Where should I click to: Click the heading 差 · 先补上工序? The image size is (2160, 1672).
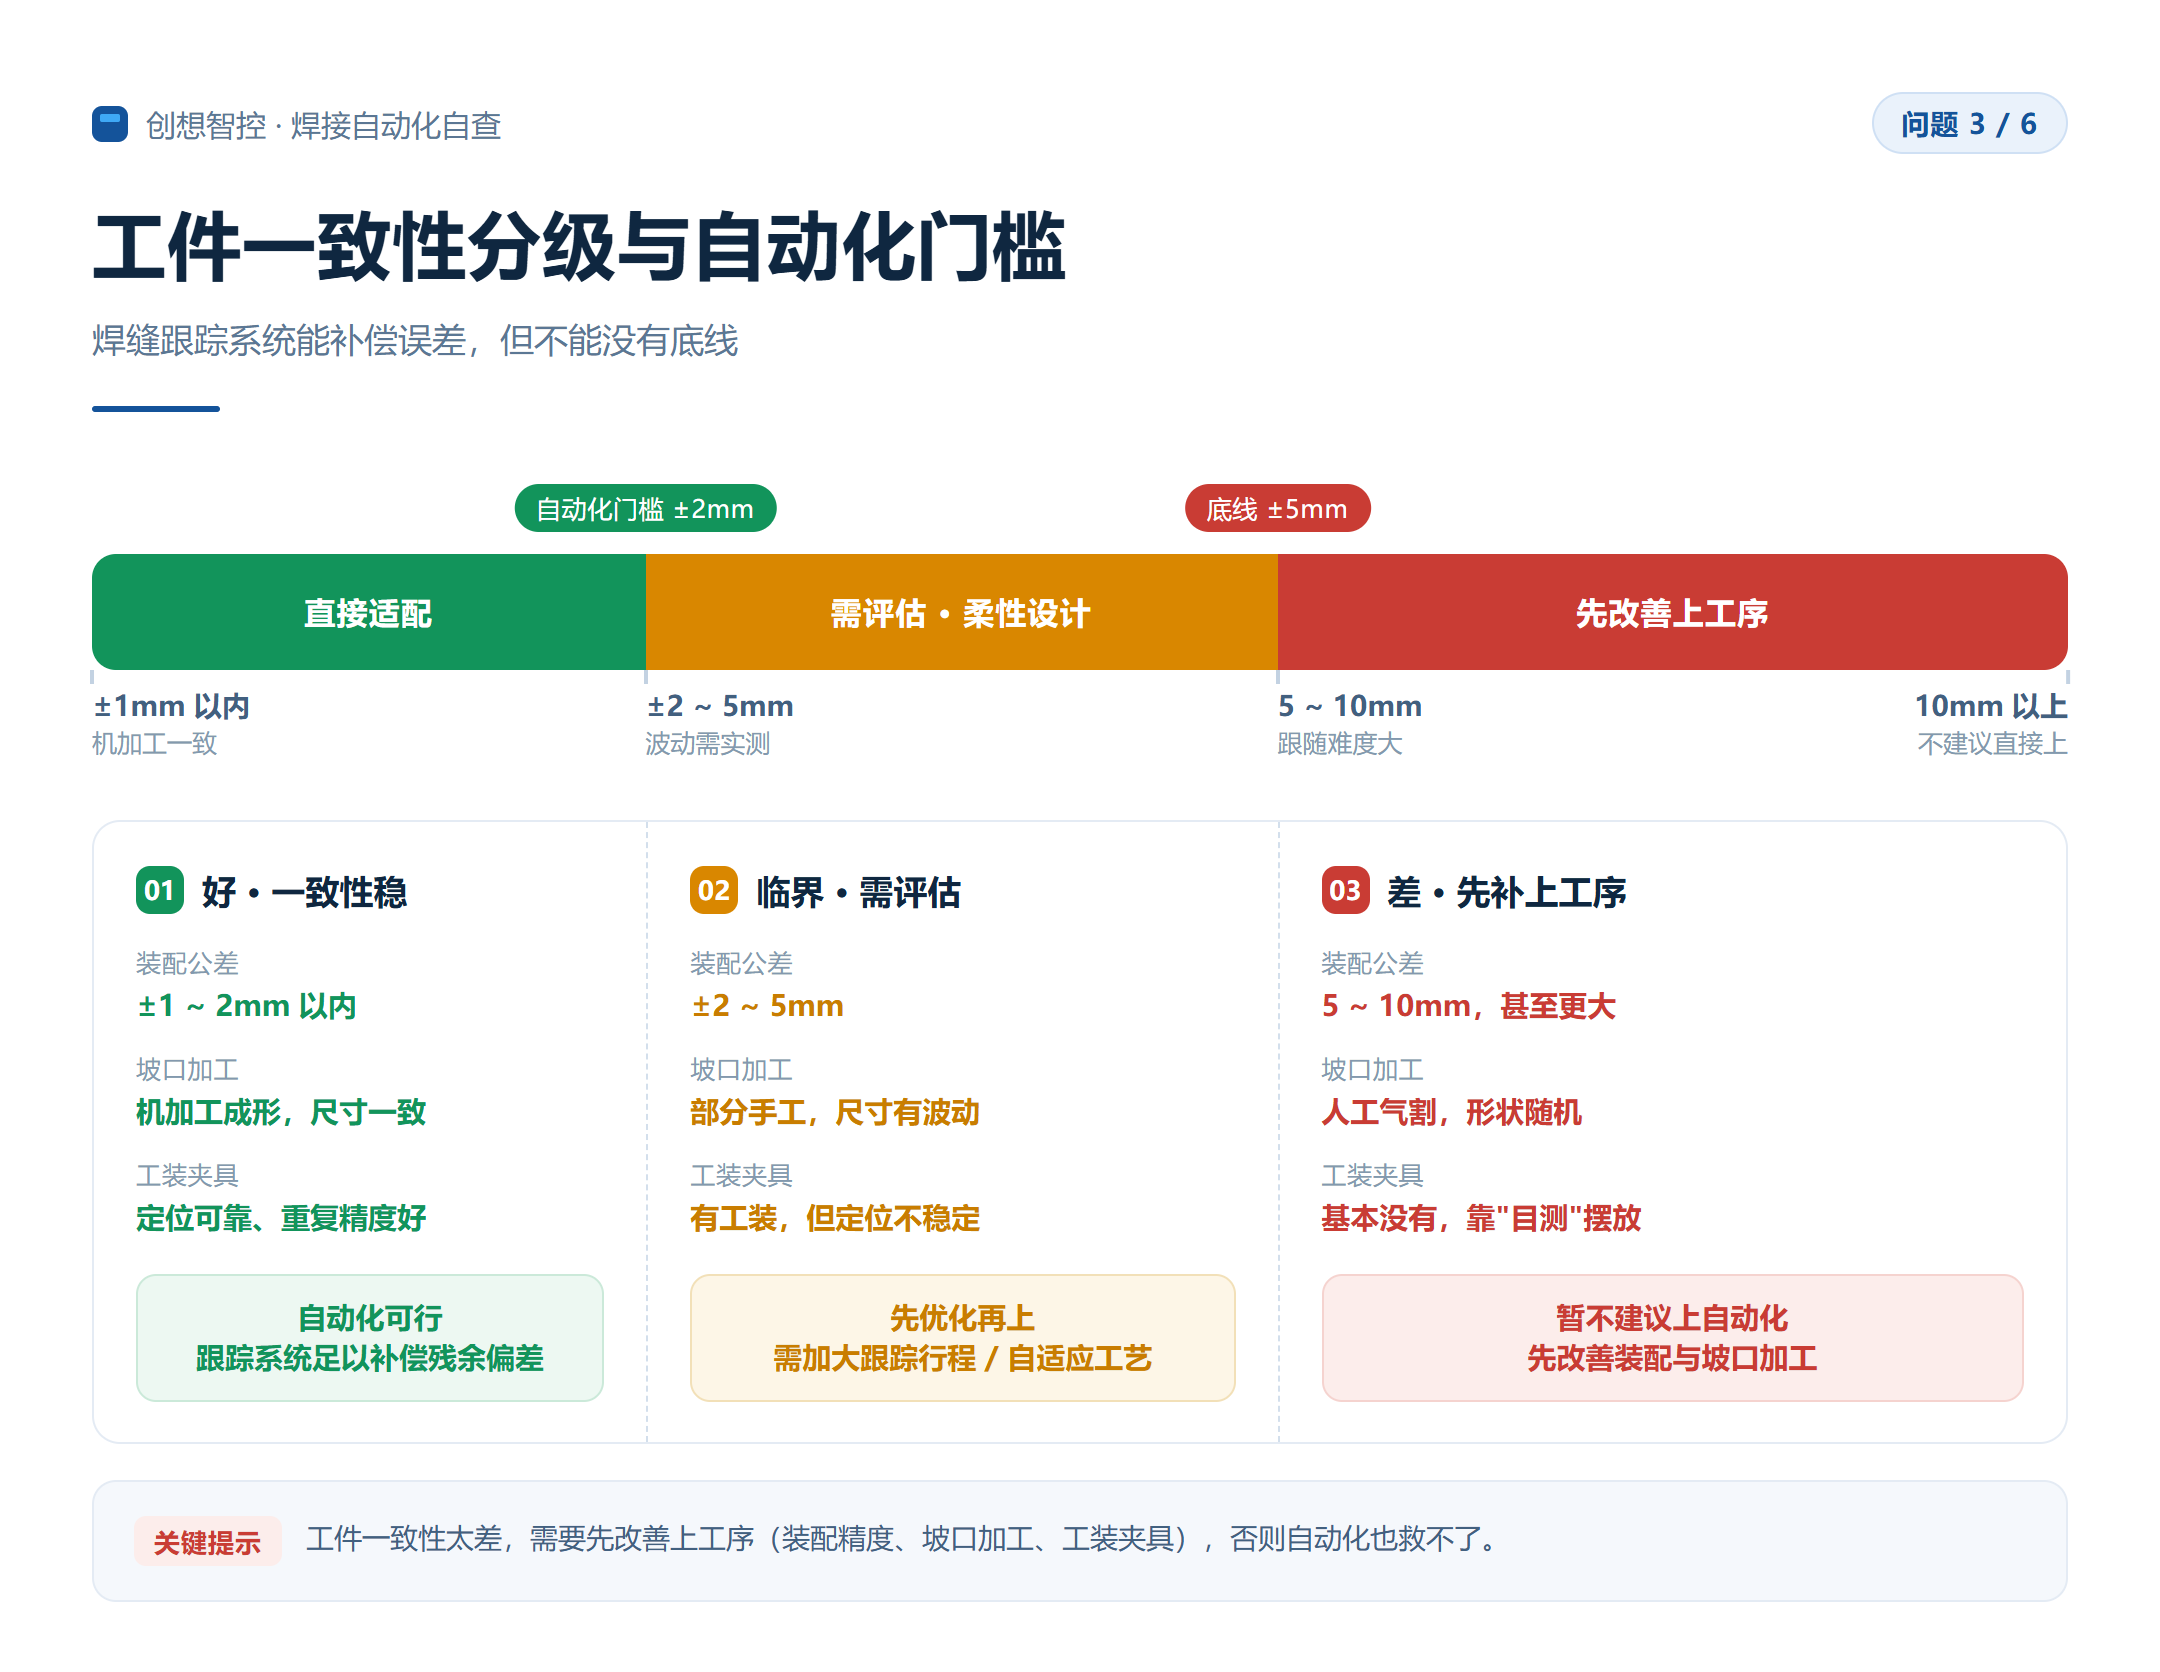(x=1506, y=892)
